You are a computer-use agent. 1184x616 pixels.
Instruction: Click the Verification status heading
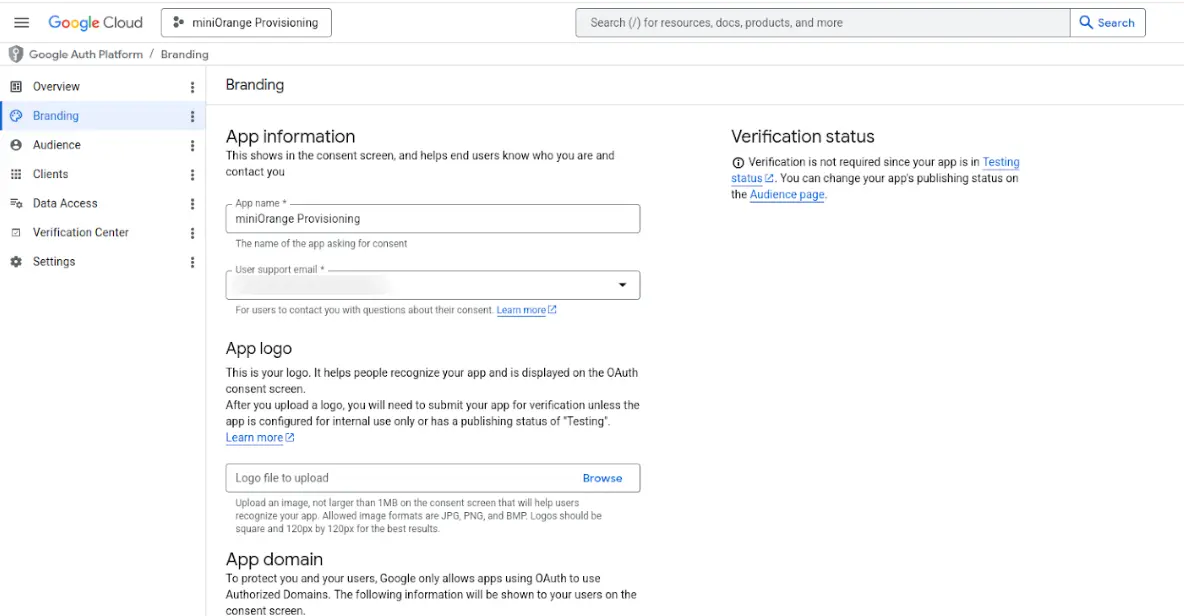coord(803,137)
